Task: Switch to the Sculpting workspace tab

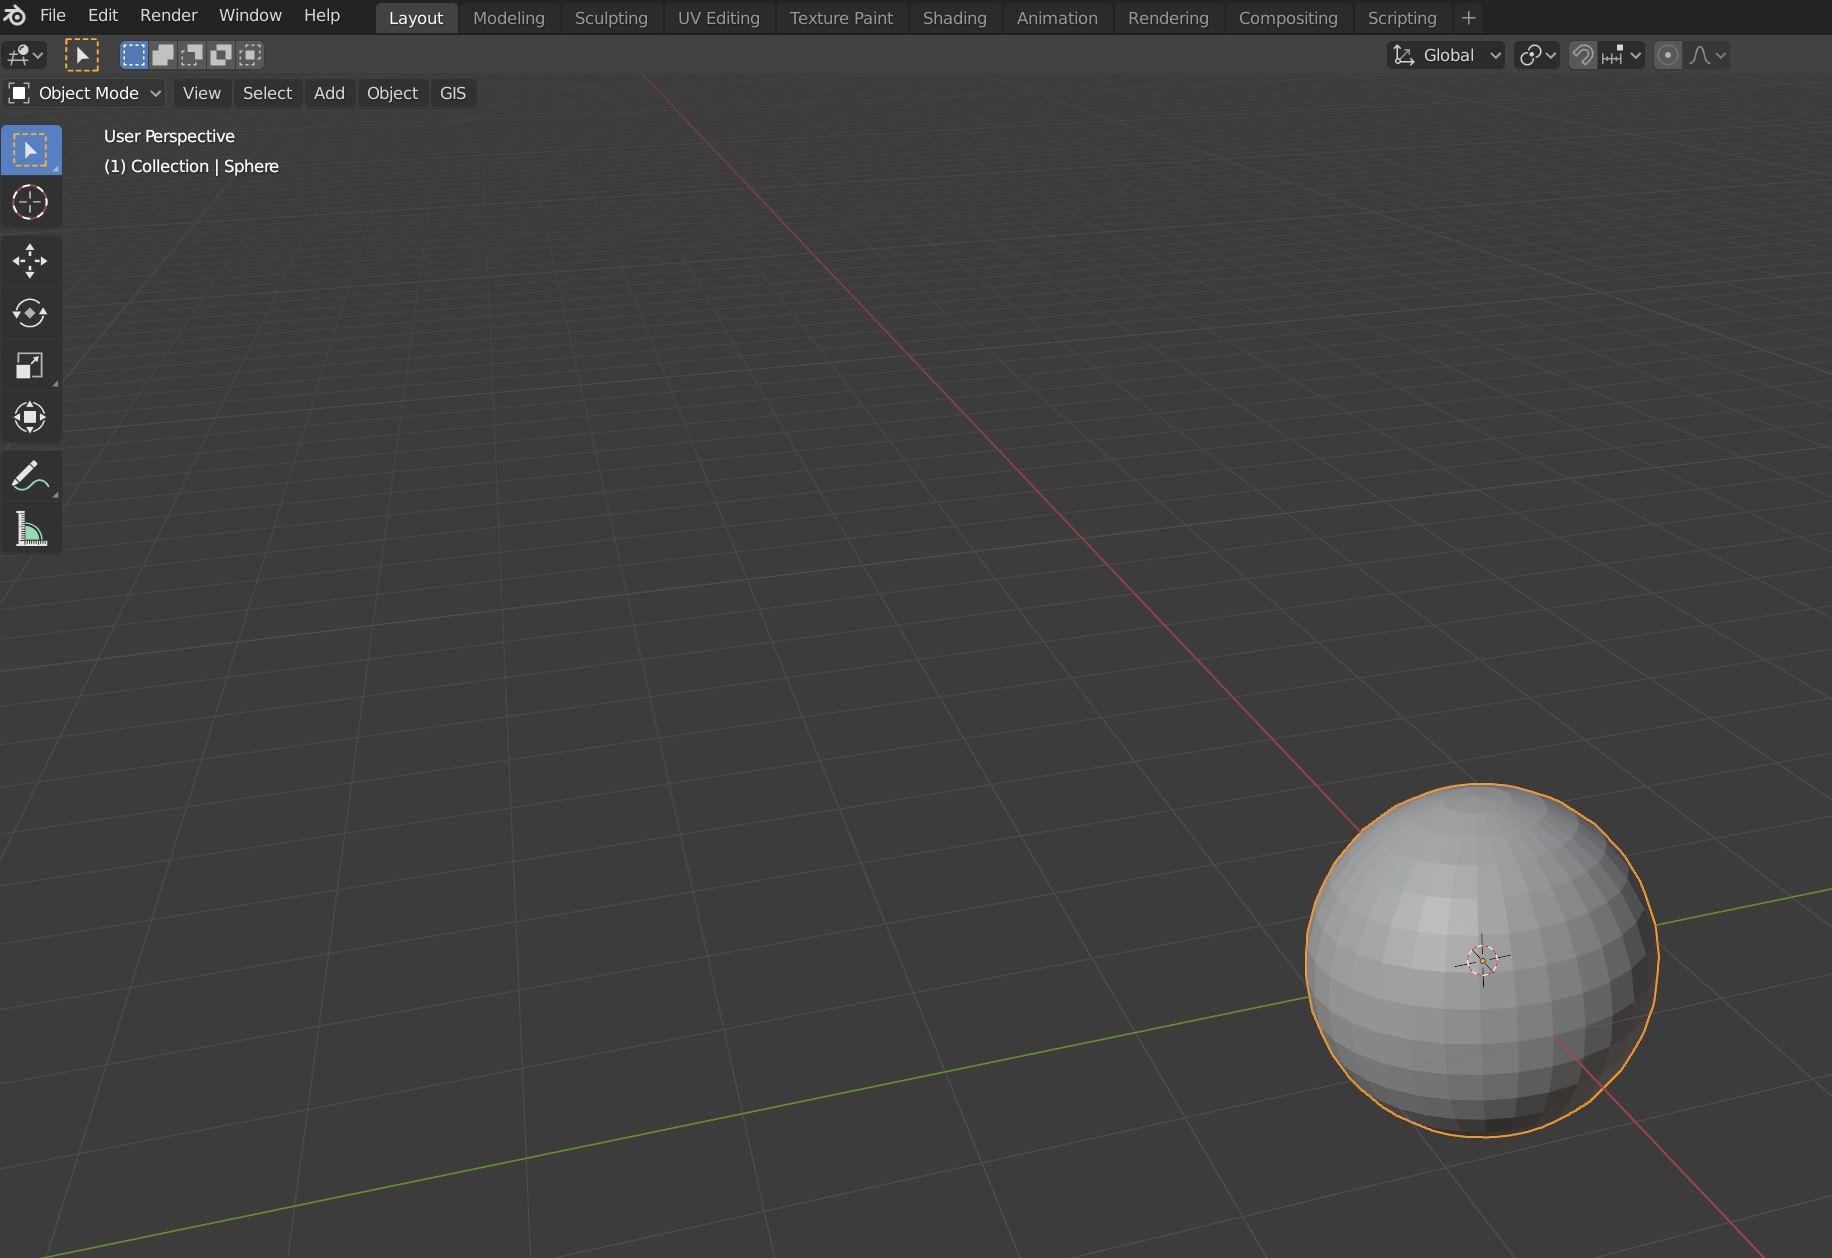Action: click(x=611, y=18)
